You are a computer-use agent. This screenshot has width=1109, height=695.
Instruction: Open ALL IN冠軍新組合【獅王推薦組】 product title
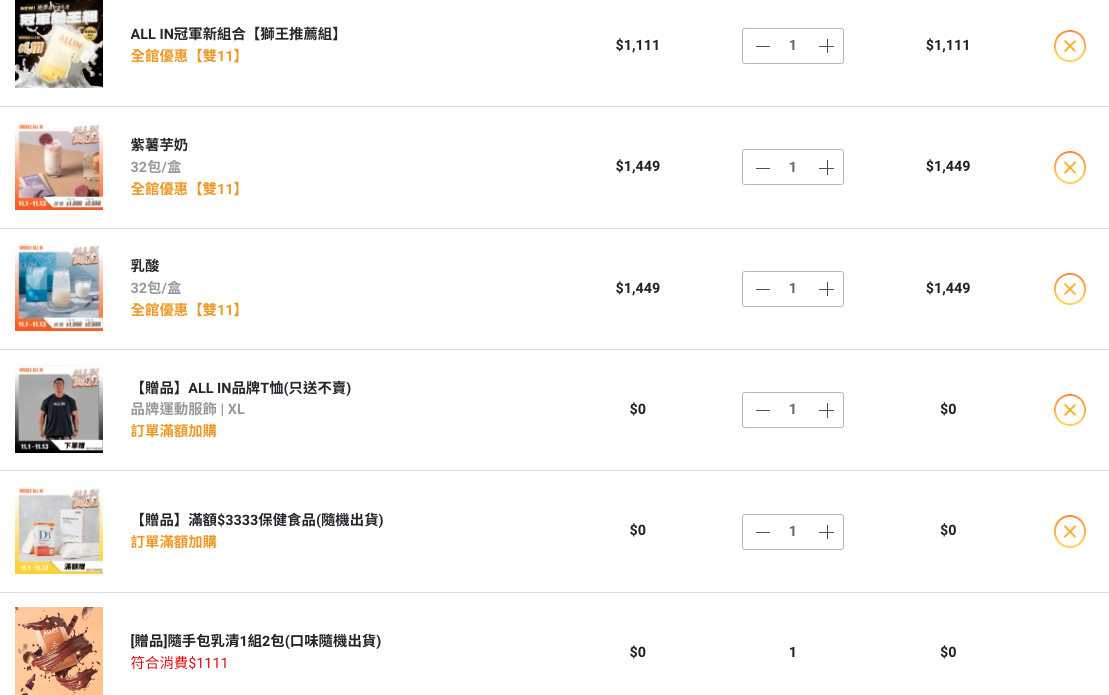pos(236,34)
